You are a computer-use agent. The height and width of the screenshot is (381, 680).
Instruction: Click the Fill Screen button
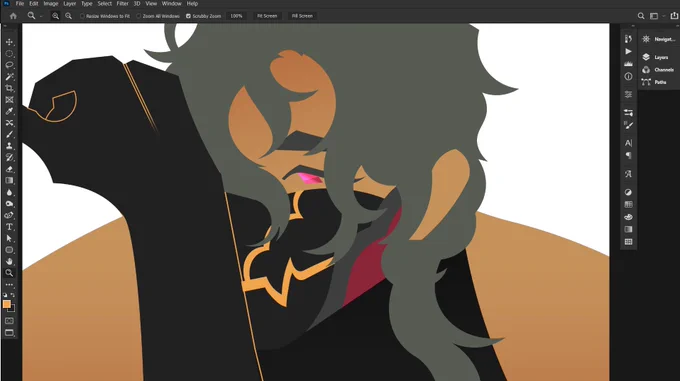[302, 16]
